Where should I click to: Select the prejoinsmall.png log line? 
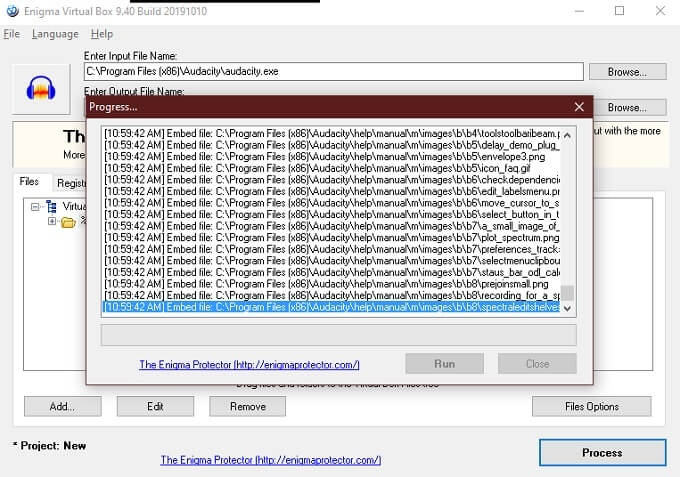(332, 284)
